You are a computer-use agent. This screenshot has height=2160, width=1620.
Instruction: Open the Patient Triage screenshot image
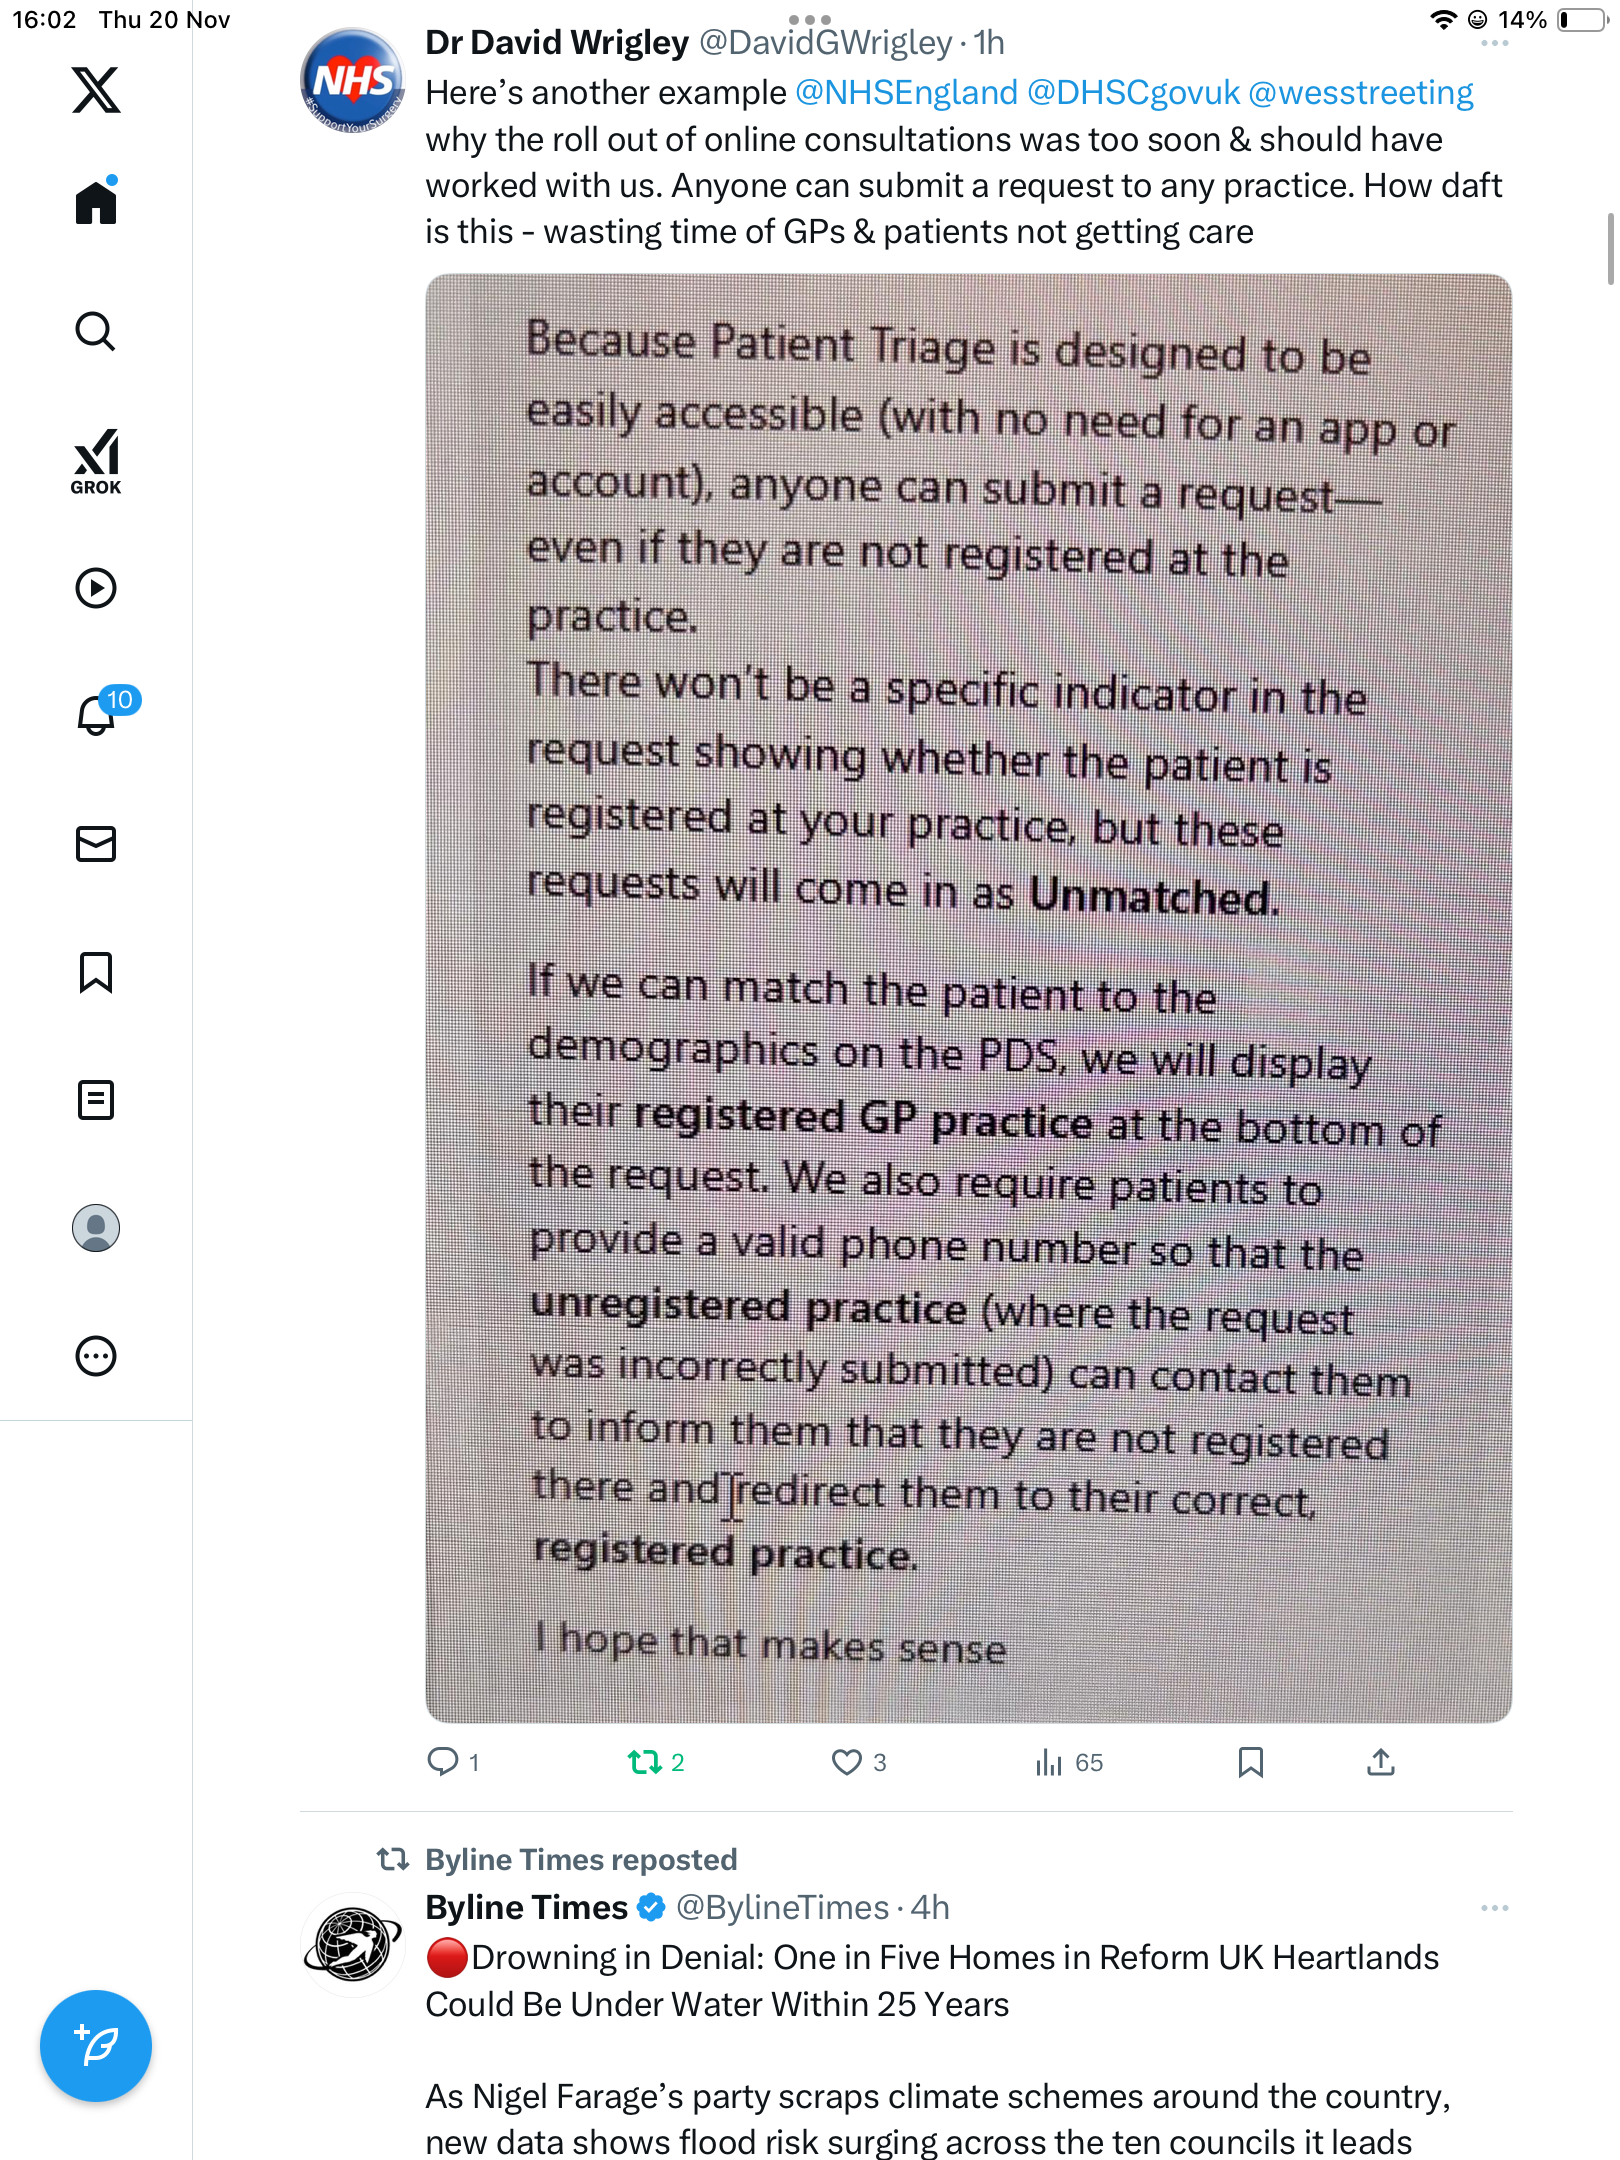pos(968,998)
